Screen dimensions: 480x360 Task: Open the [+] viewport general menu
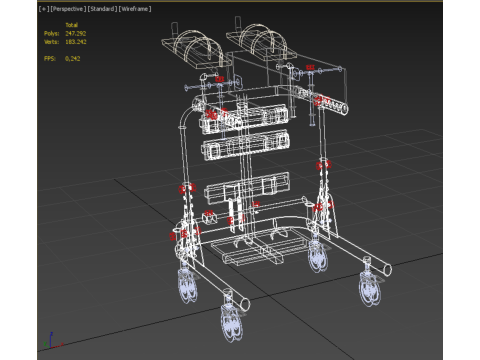[x=44, y=9]
